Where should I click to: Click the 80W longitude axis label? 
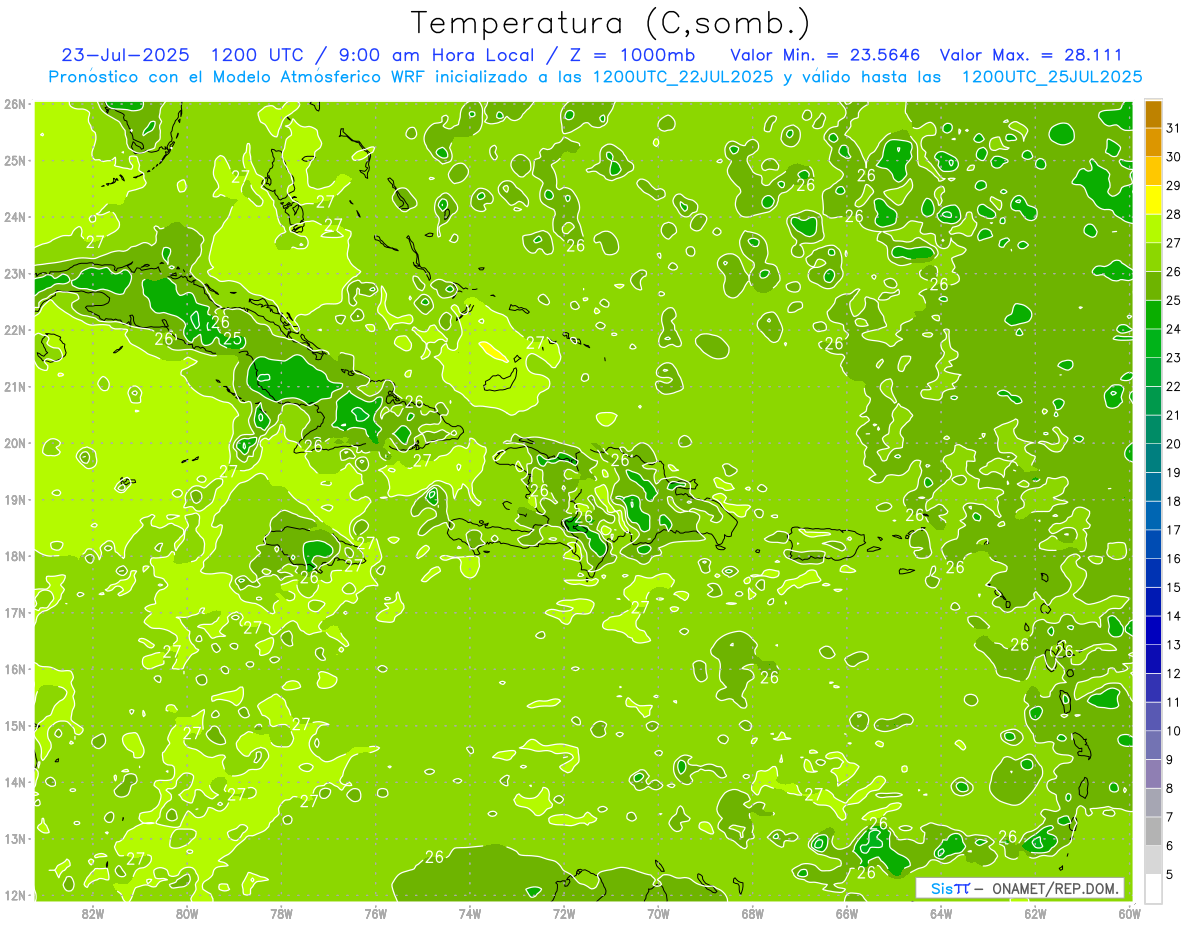pyautogui.click(x=187, y=913)
